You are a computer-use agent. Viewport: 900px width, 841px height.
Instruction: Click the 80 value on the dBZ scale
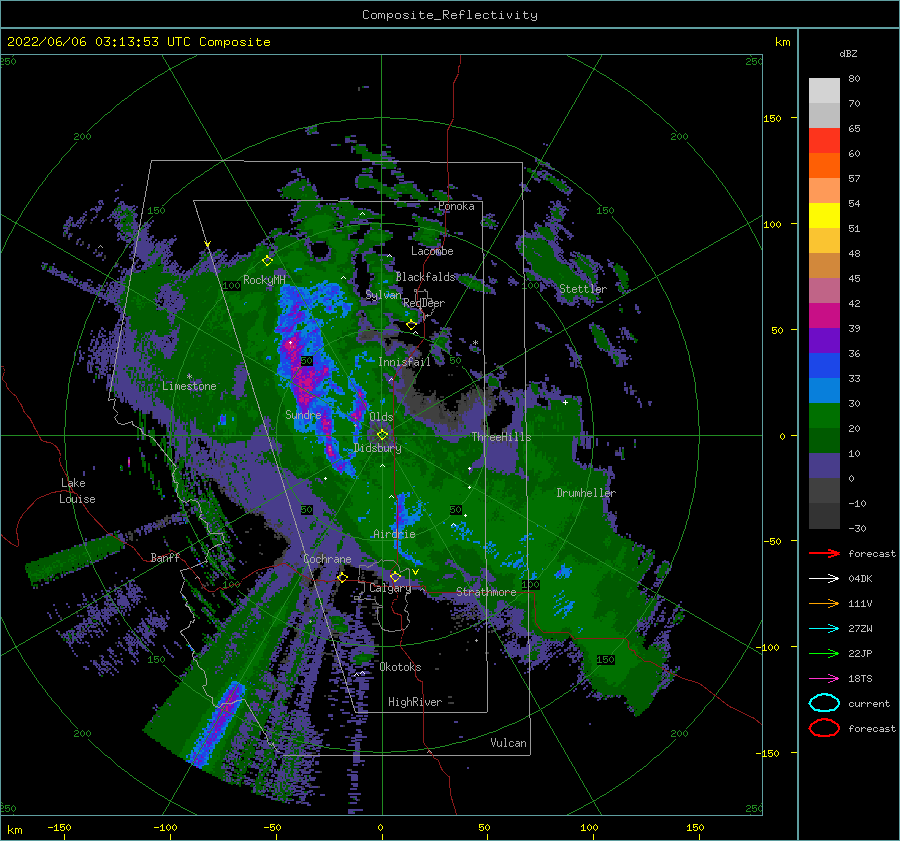tap(854, 79)
